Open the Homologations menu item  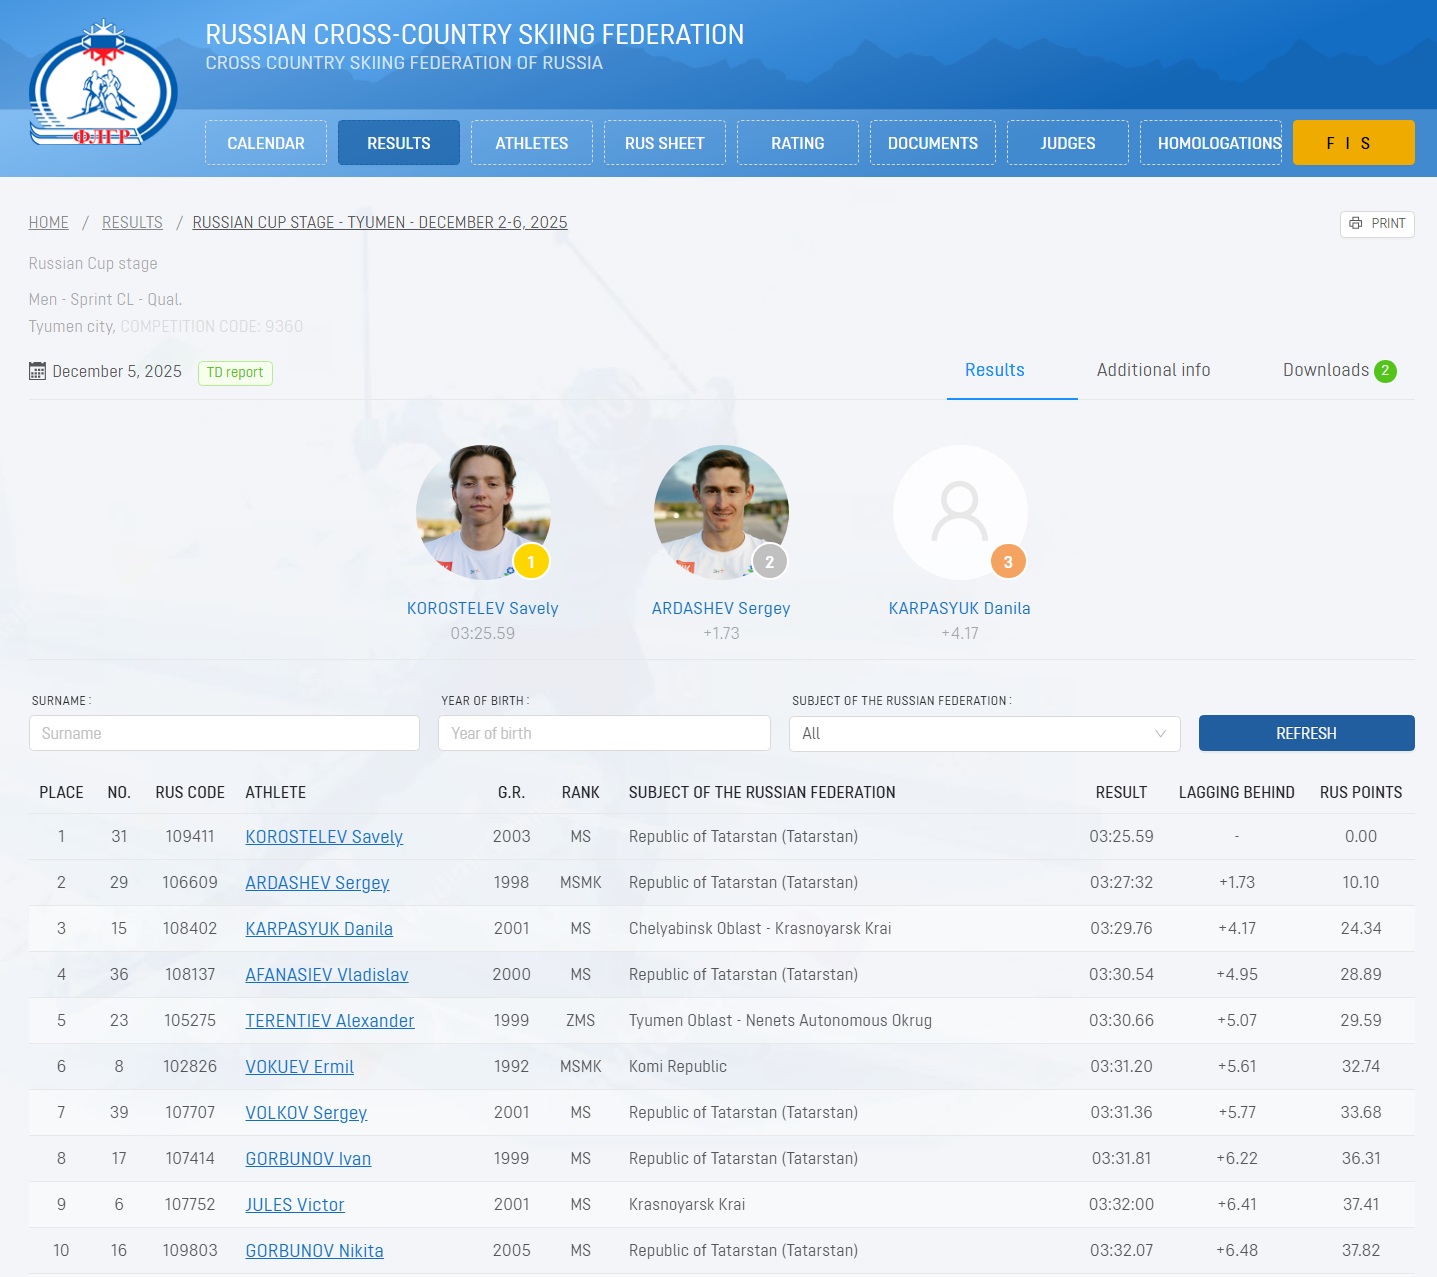click(1211, 143)
